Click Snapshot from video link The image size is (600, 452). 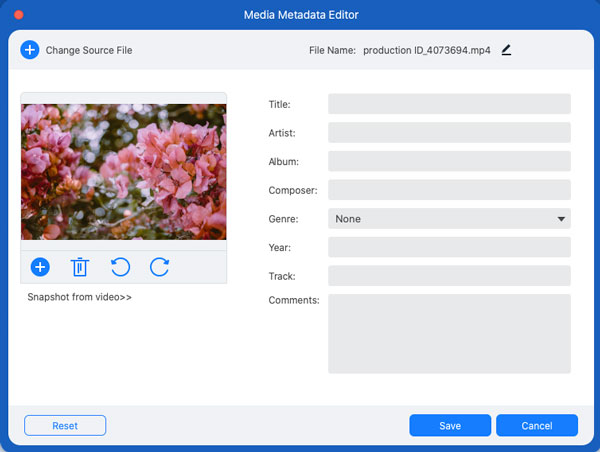80,297
